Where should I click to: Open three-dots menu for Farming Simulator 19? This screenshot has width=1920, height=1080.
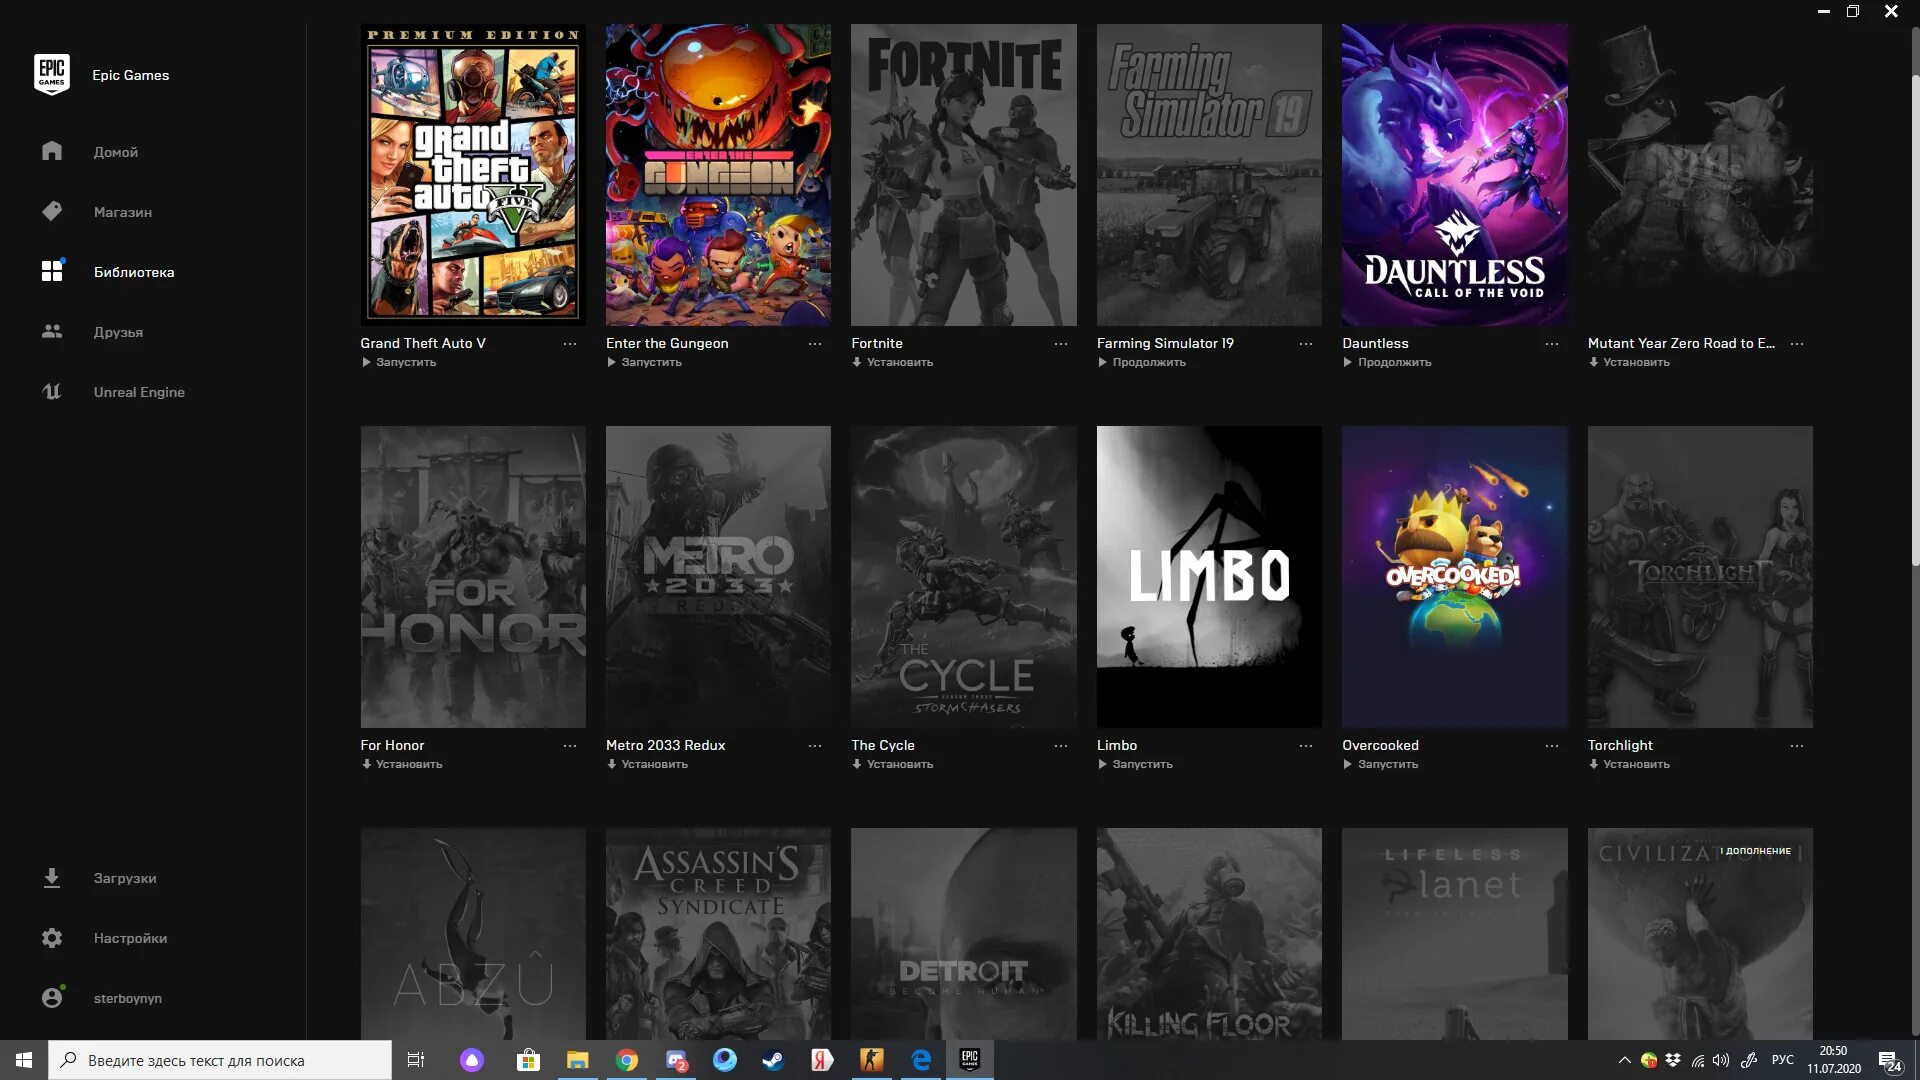[x=1306, y=344]
